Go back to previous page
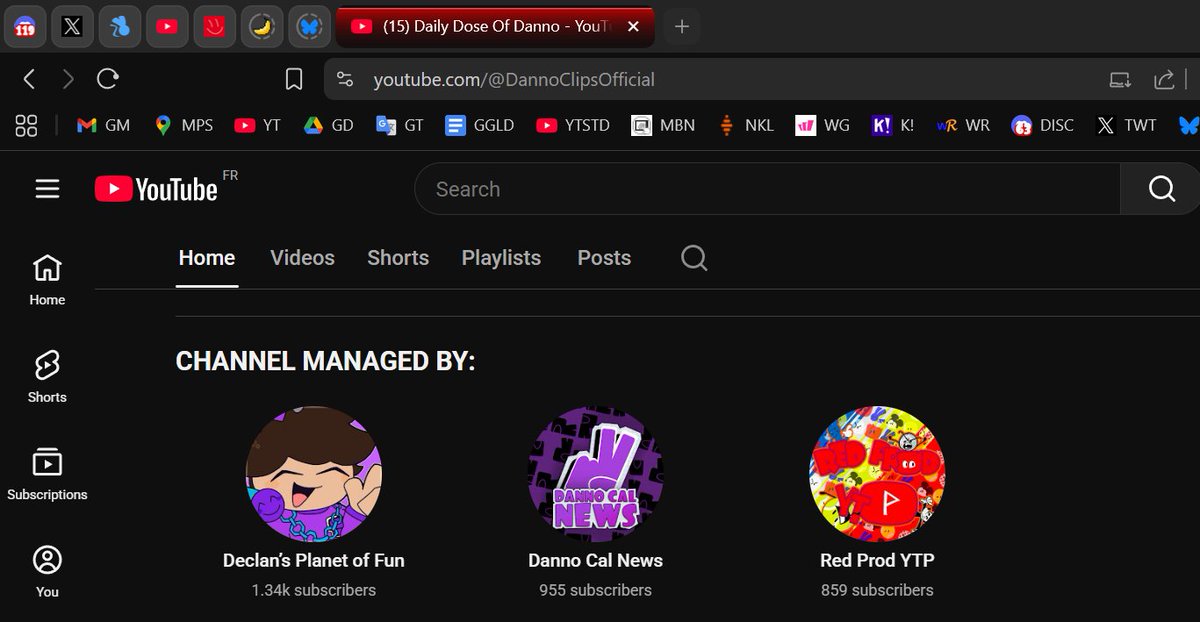The height and width of the screenshot is (622, 1200). tap(29, 79)
